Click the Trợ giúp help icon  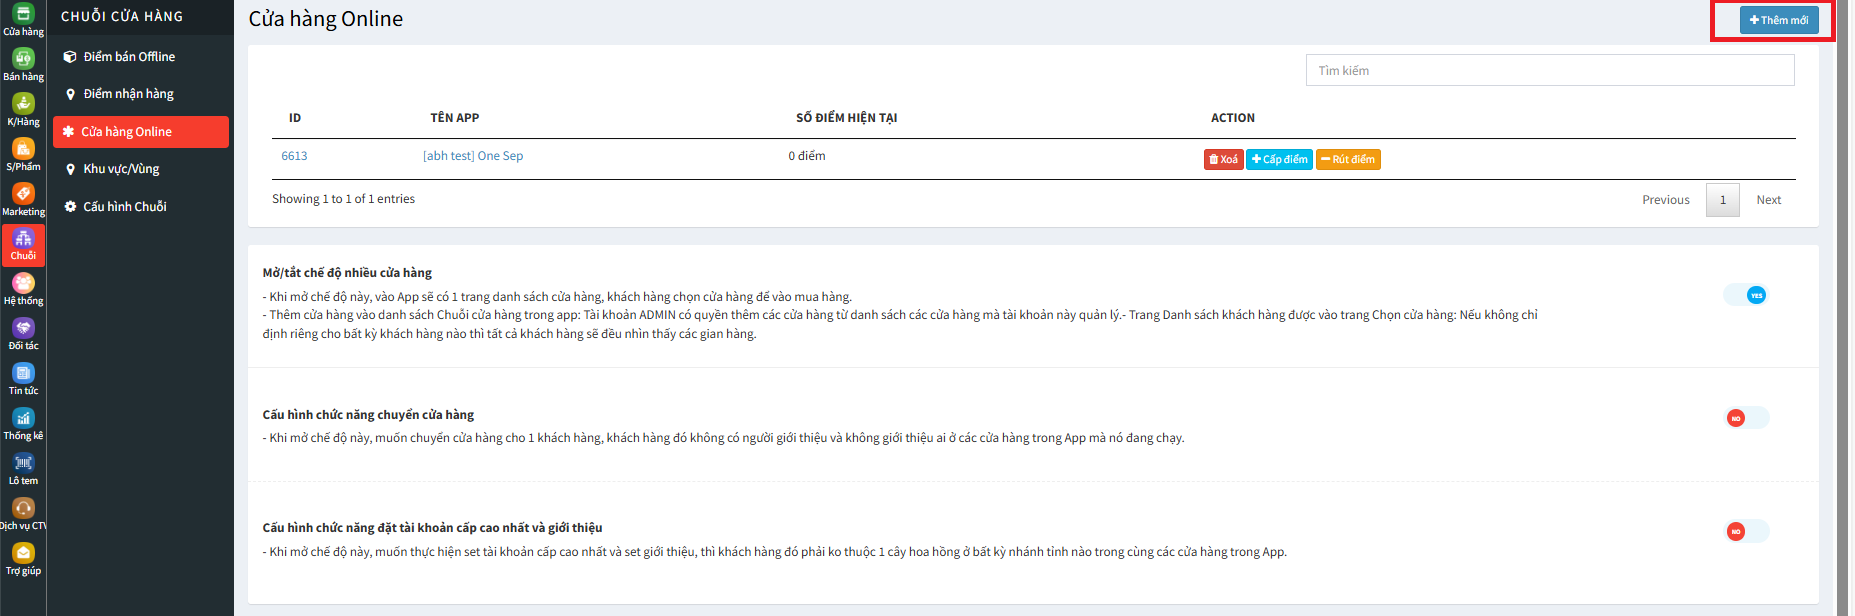(x=23, y=559)
